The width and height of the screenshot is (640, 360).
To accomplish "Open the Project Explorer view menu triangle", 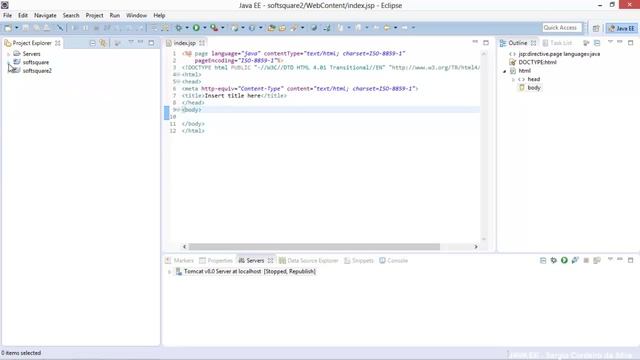I will click(131, 42).
